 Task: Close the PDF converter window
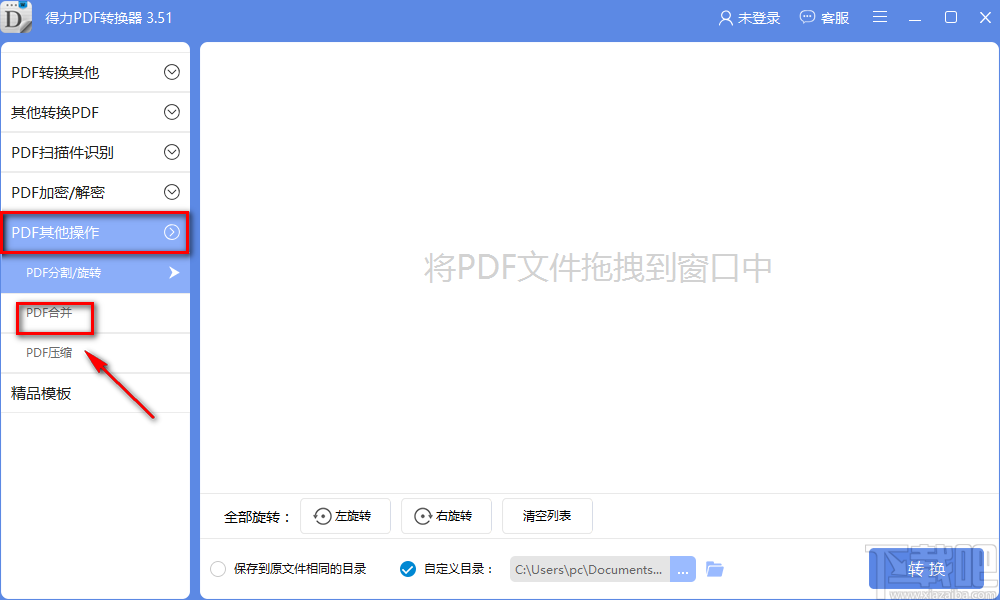coord(985,17)
